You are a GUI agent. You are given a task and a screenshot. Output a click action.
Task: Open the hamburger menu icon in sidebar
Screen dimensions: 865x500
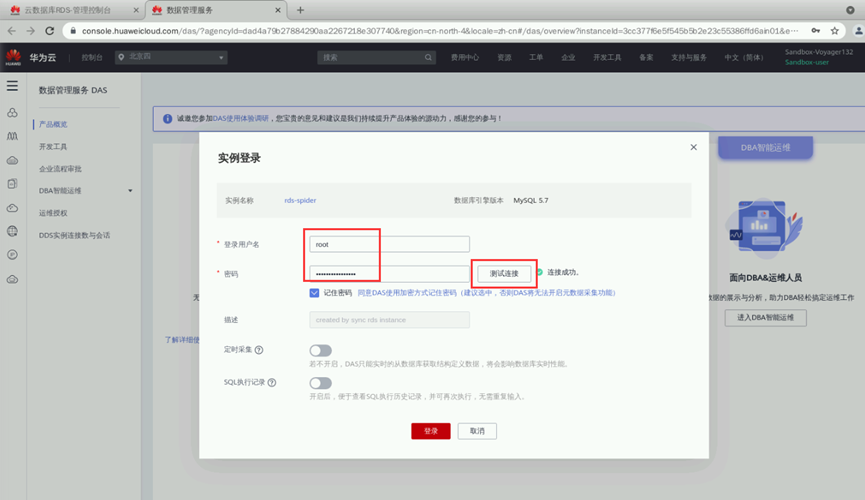(x=12, y=86)
